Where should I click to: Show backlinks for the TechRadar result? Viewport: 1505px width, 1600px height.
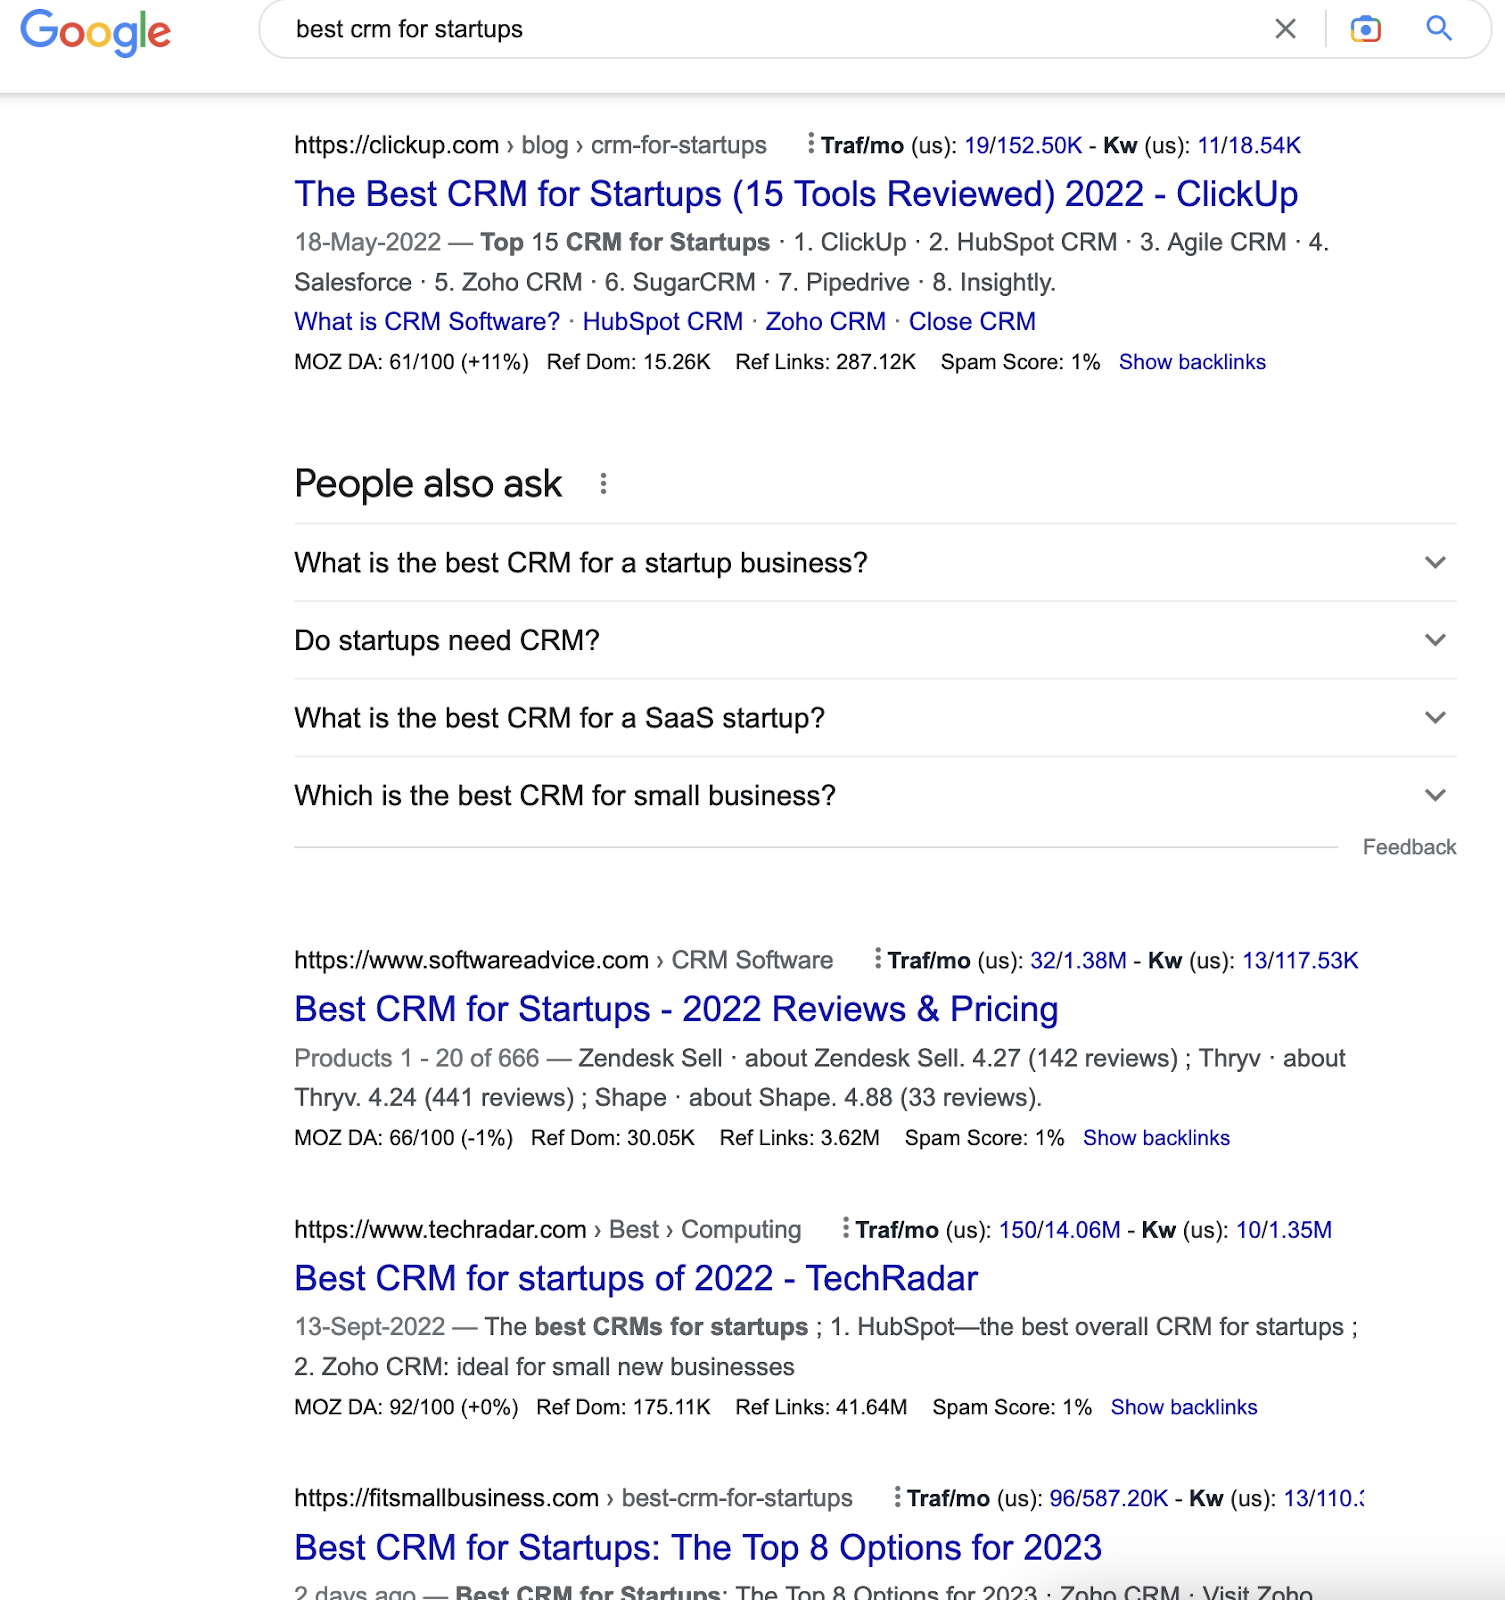click(1184, 1407)
